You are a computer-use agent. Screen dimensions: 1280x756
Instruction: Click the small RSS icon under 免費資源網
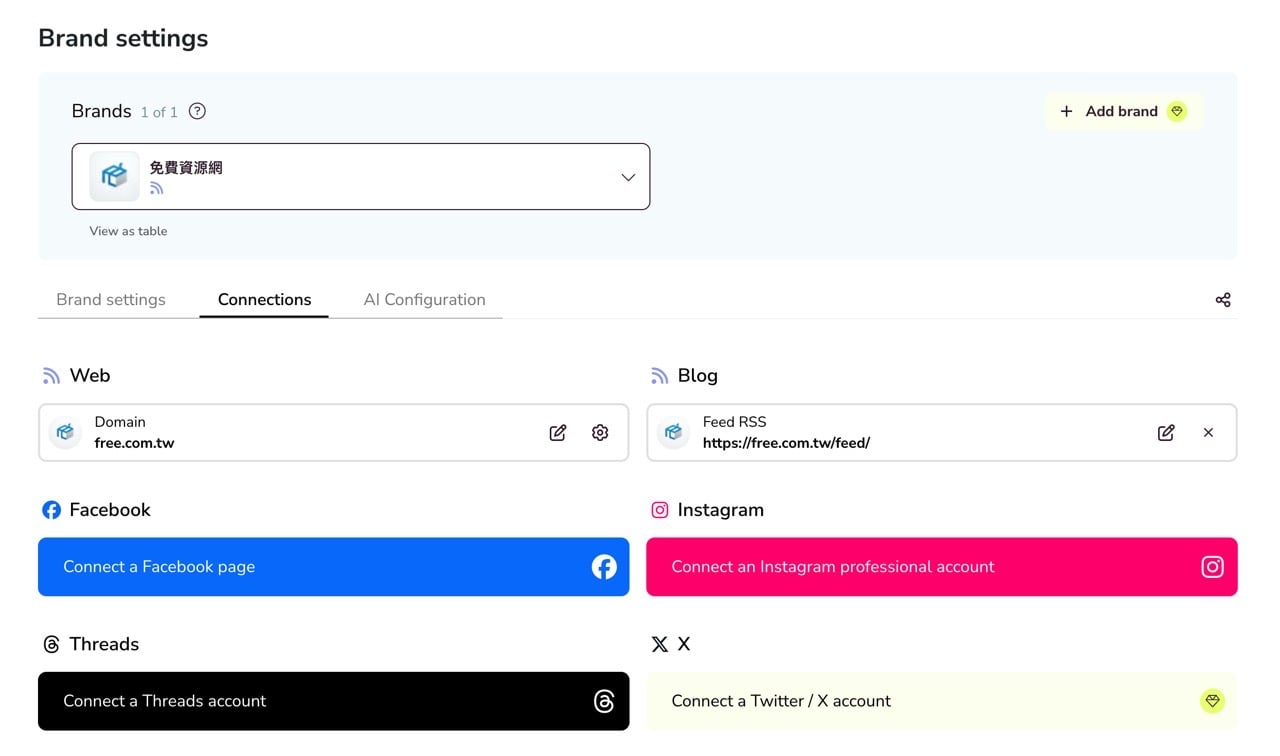(x=156, y=188)
